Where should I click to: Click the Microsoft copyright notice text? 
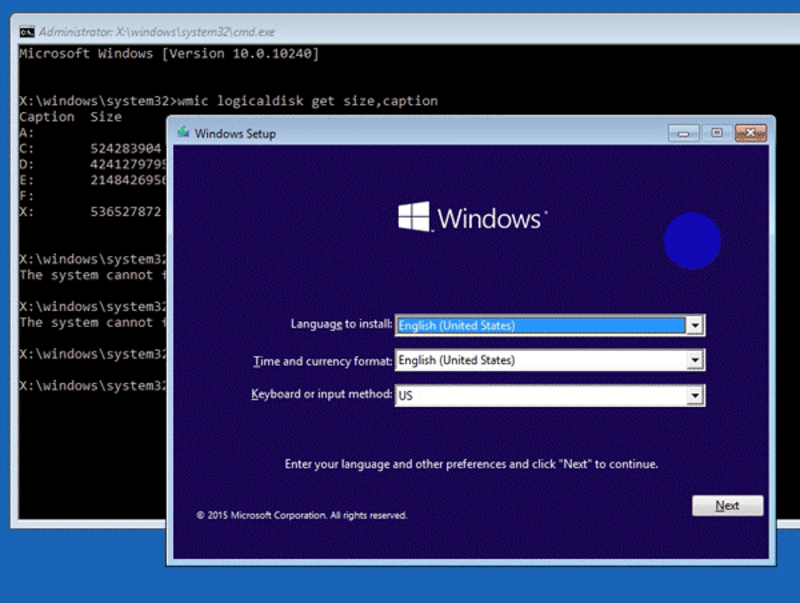pyautogui.click(x=302, y=515)
